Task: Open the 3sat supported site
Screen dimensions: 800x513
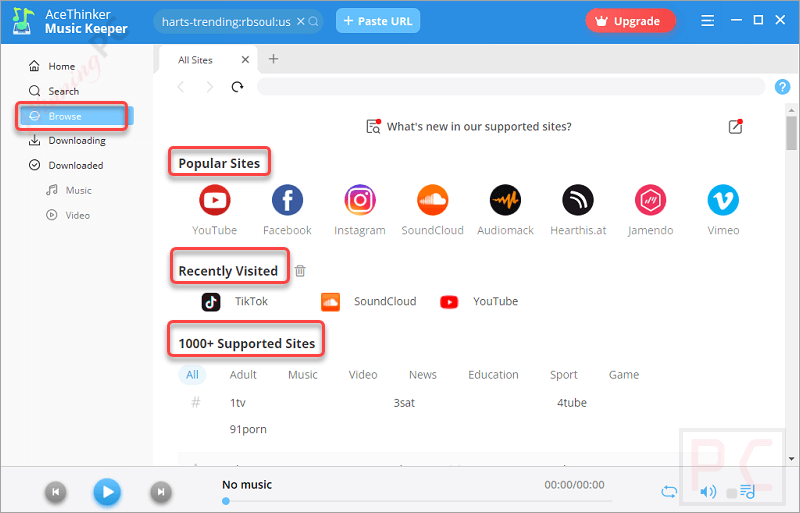Action: coord(404,403)
